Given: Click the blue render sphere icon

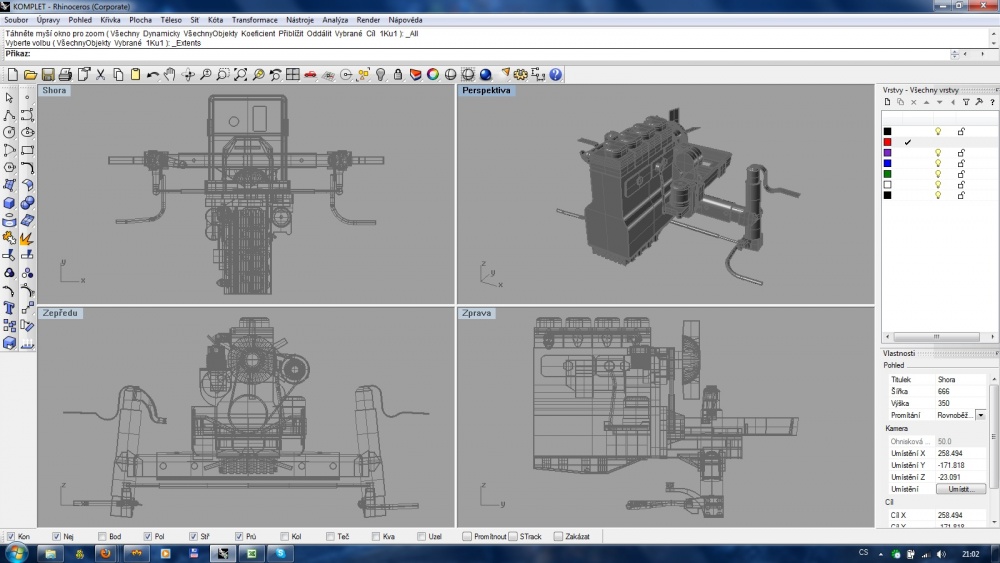Looking at the screenshot, I should [485, 75].
